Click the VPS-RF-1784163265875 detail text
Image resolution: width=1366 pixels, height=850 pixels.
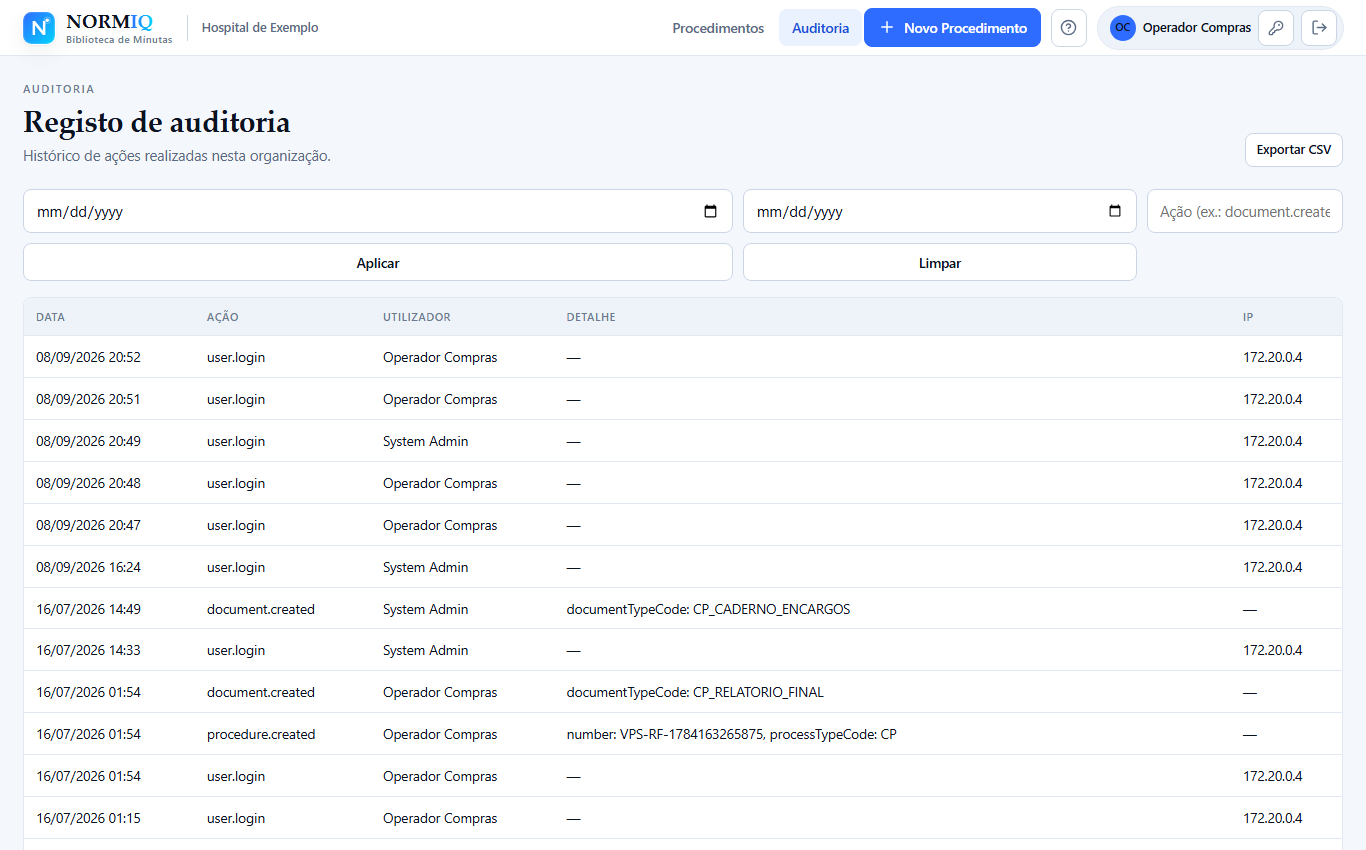point(693,734)
